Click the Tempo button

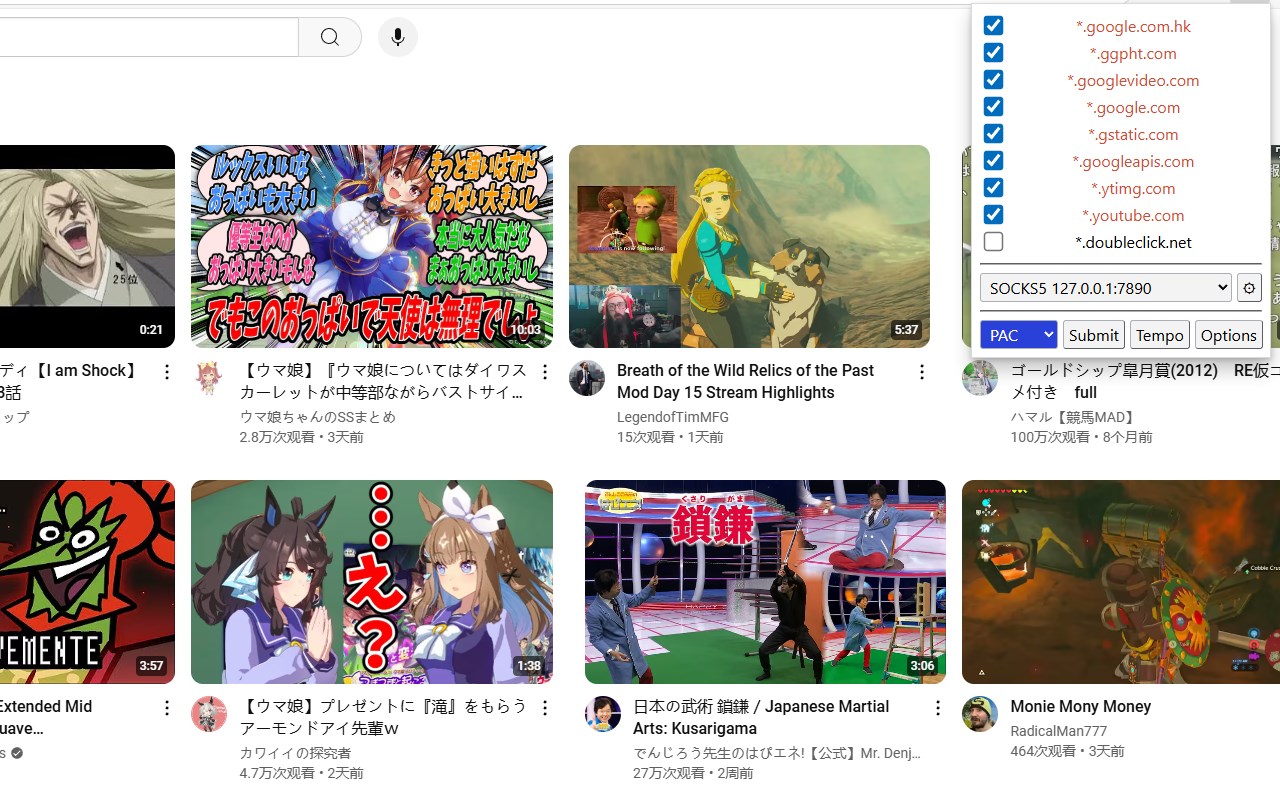point(1160,335)
